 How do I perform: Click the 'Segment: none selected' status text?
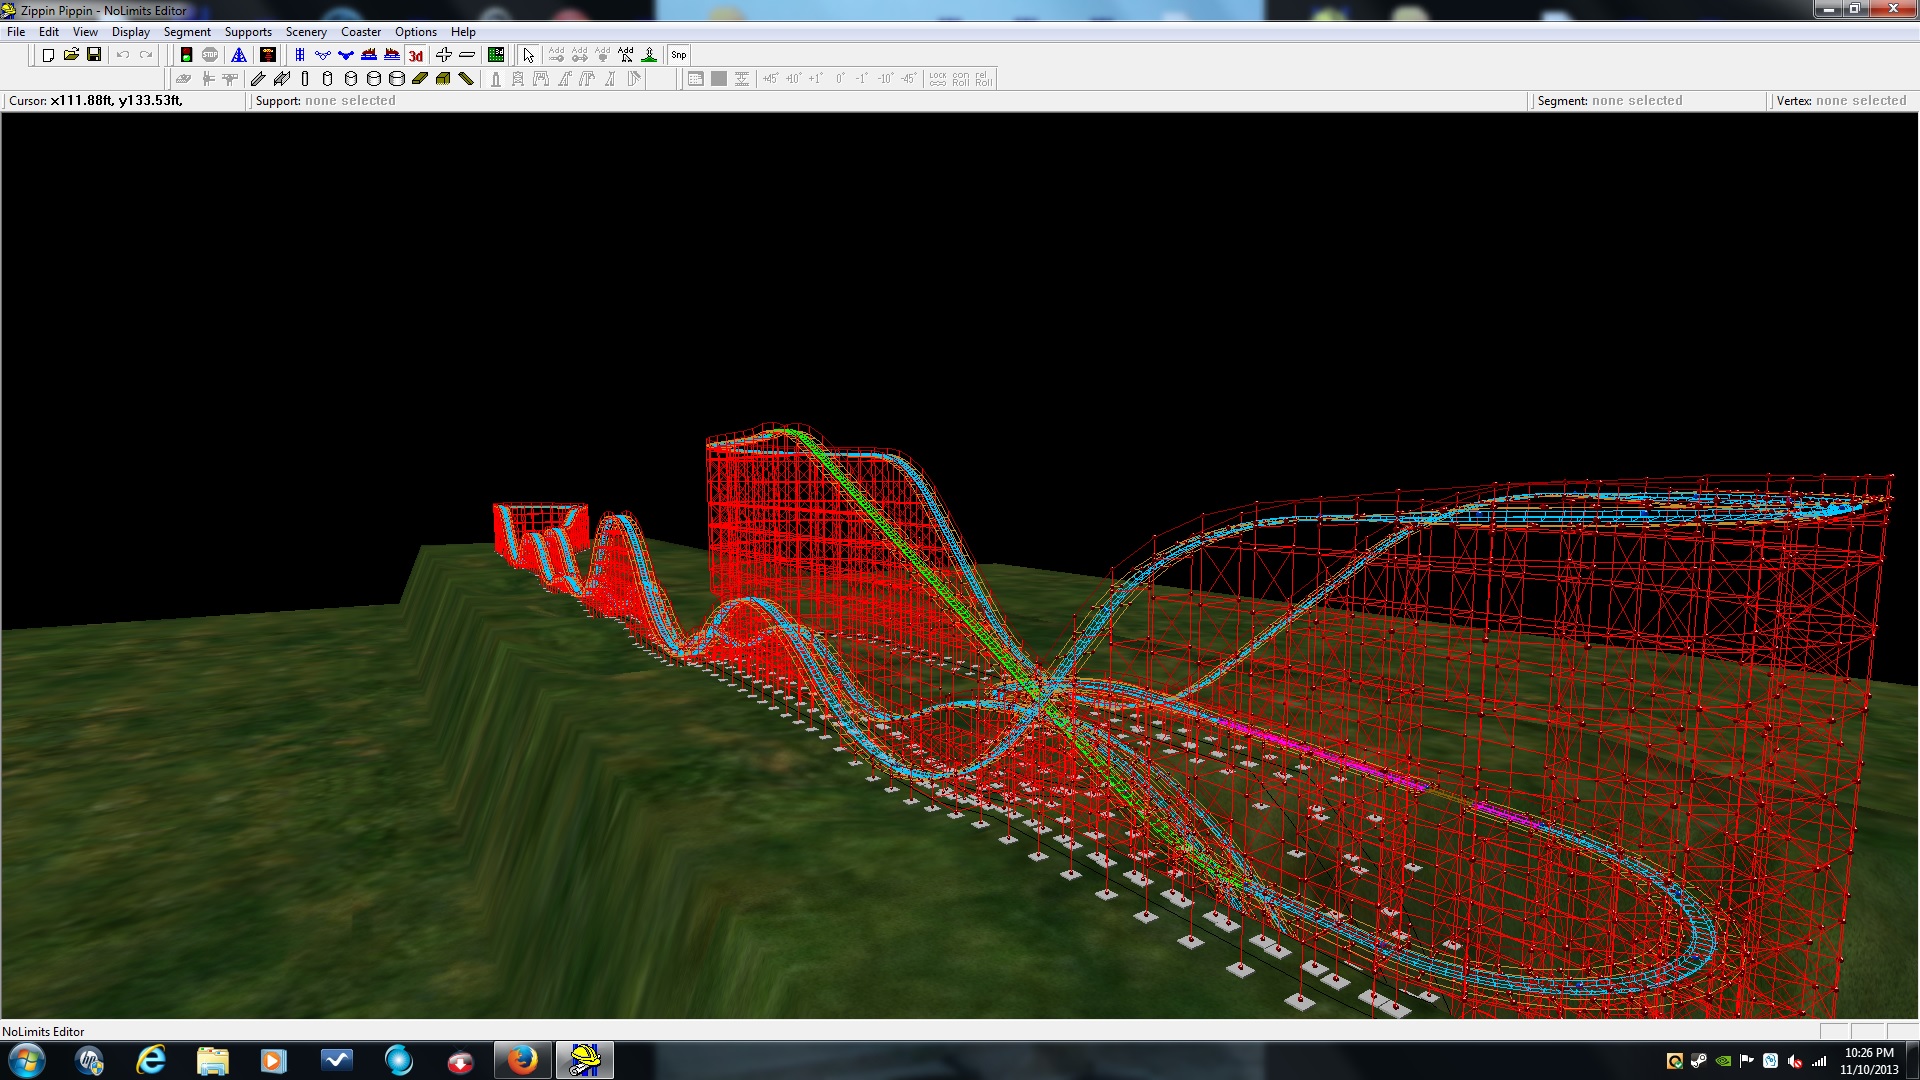tap(1610, 101)
